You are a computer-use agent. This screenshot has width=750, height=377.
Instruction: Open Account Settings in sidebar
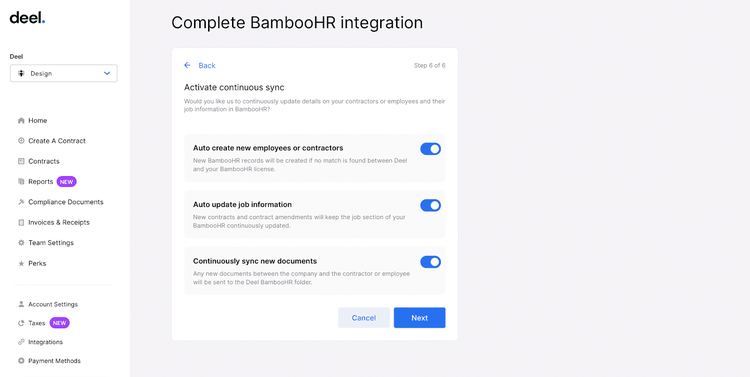53,304
